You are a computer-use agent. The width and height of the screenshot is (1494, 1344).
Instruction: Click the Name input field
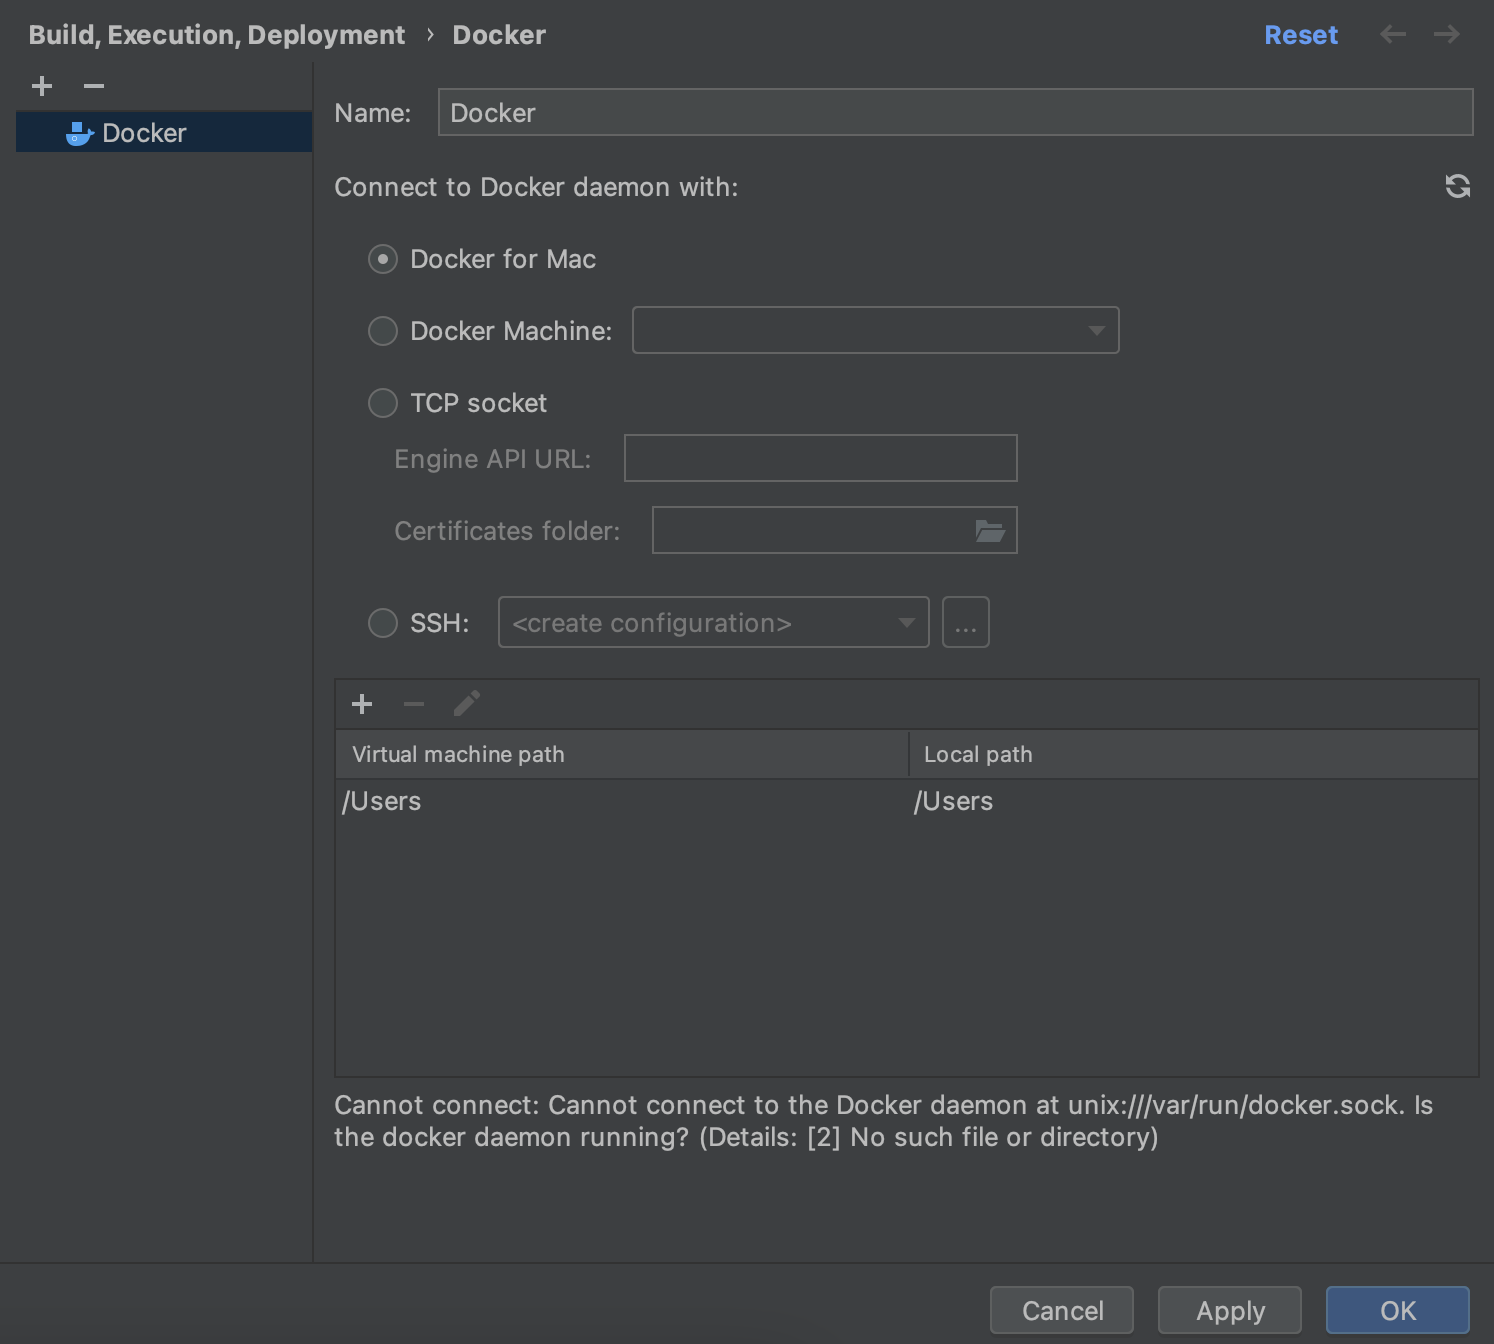pos(956,112)
